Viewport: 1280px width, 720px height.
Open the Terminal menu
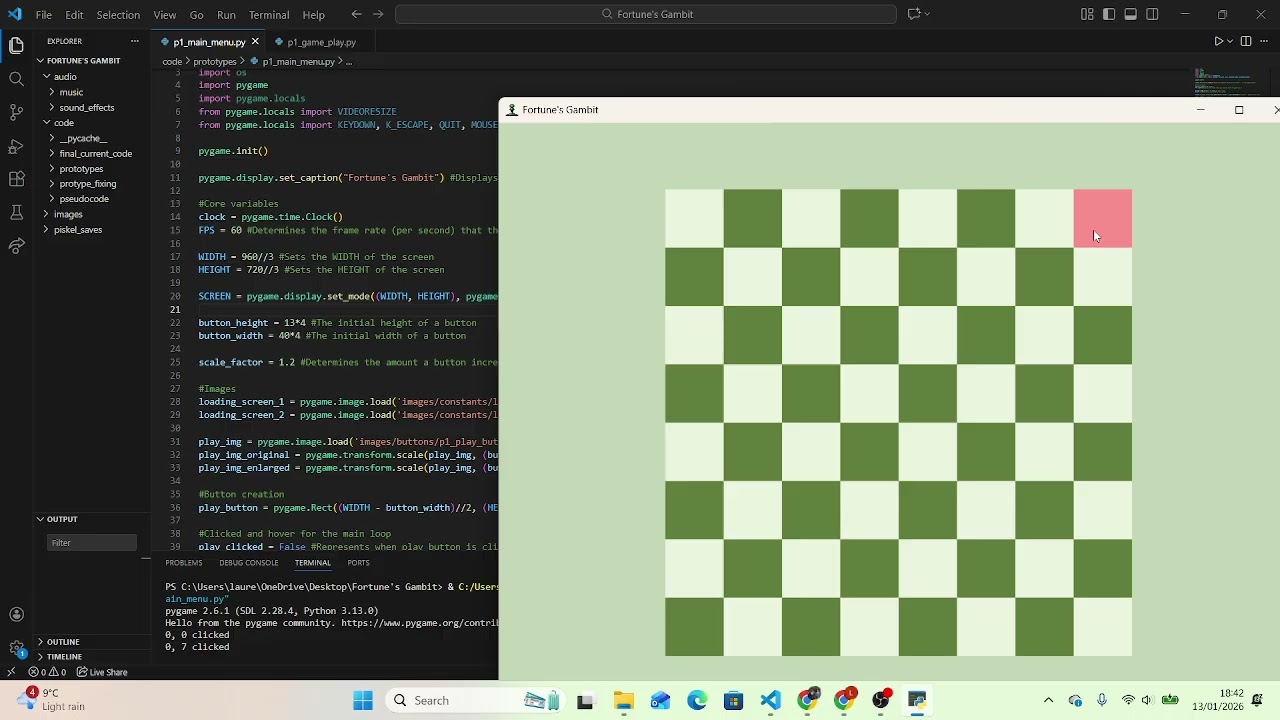pyautogui.click(x=269, y=15)
